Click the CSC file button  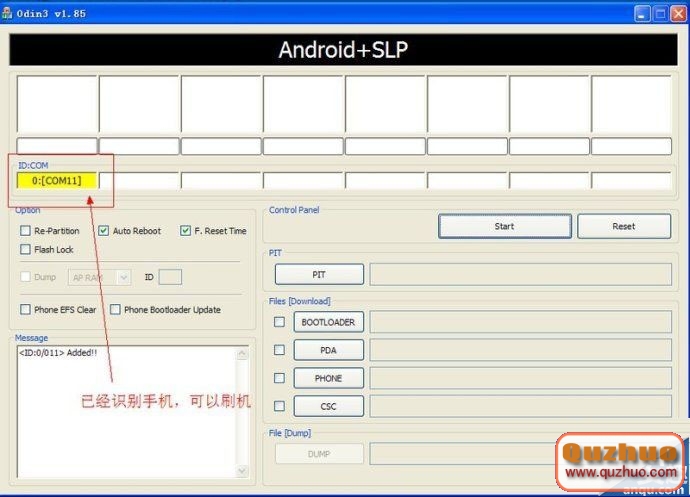click(x=328, y=406)
